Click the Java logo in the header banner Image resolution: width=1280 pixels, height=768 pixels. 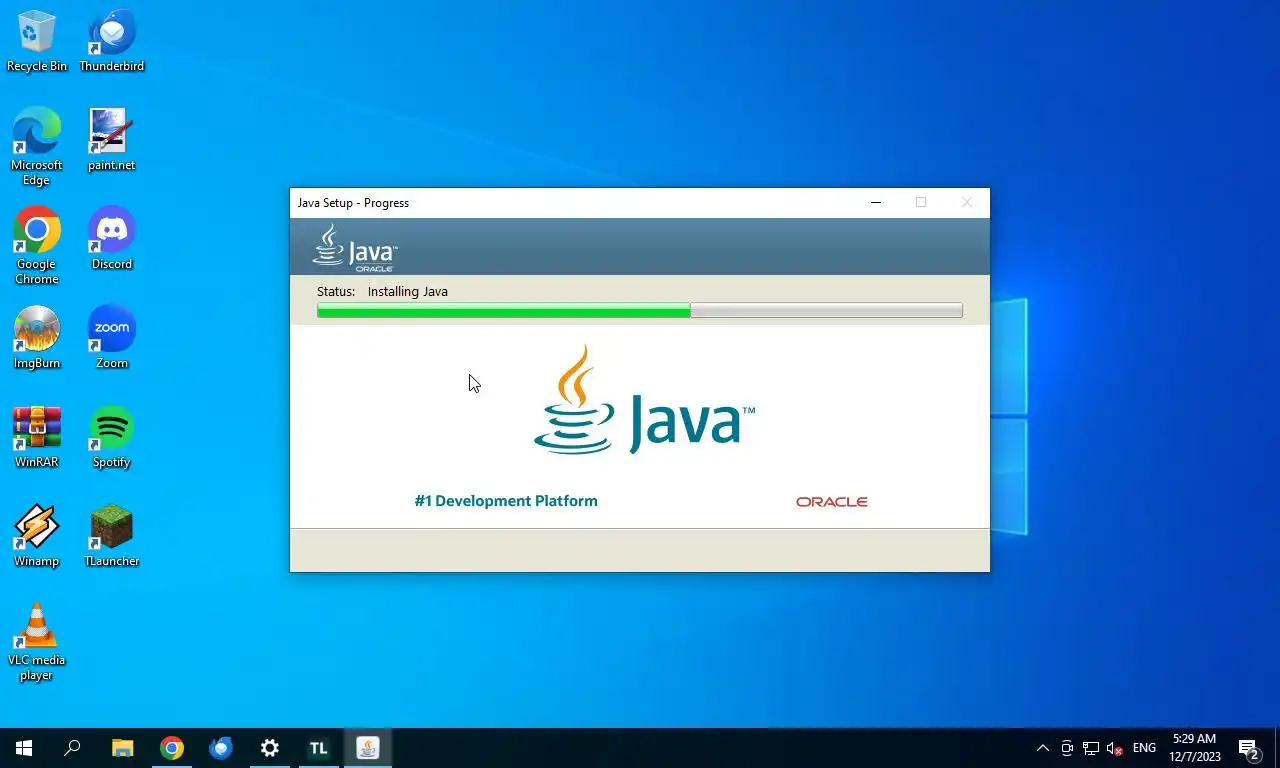pyautogui.click(x=355, y=247)
